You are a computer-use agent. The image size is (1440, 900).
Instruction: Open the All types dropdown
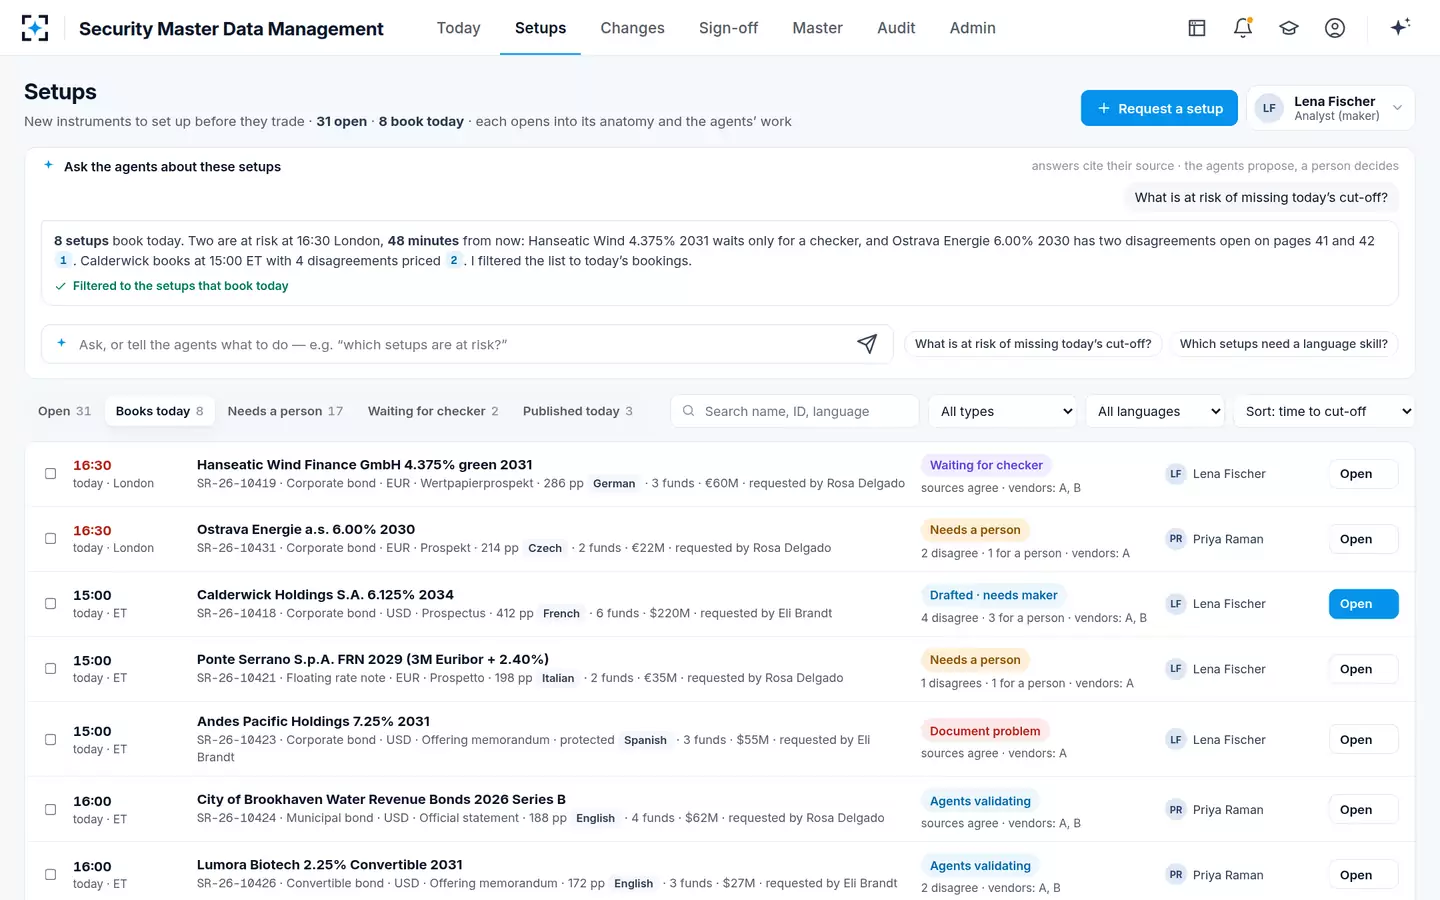(1004, 411)
